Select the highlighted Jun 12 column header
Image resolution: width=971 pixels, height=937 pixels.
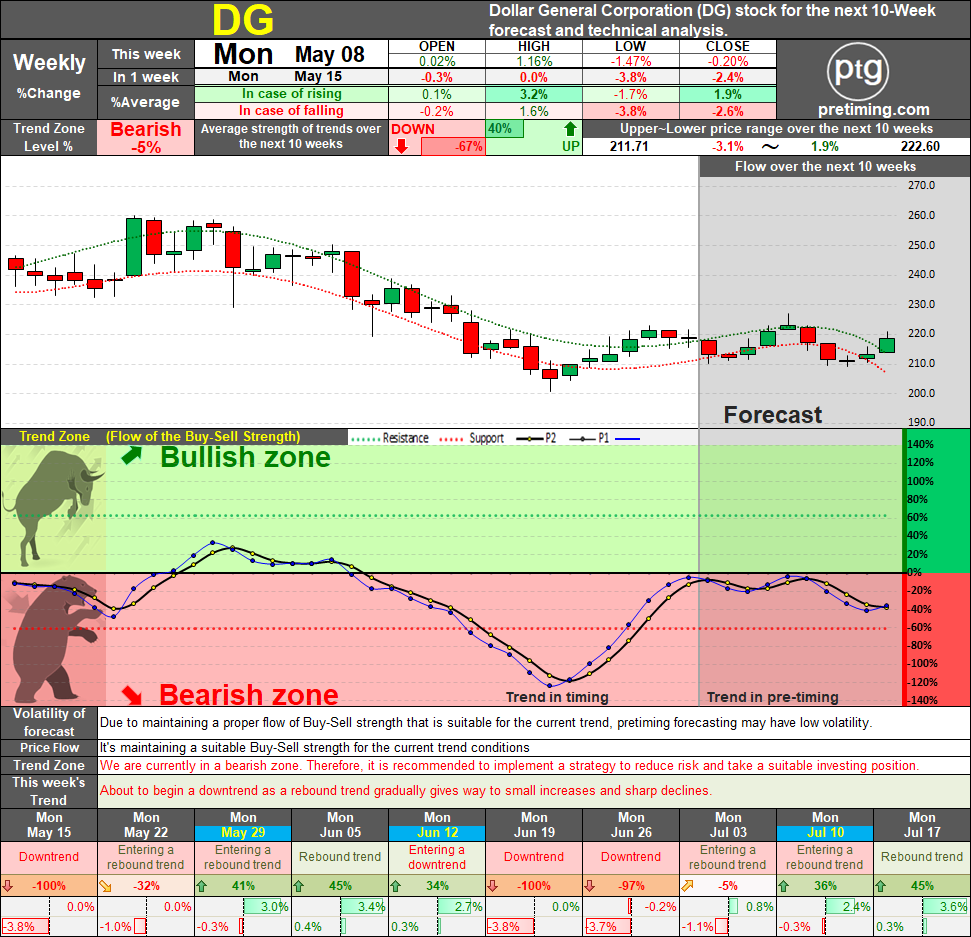pos(437,825)
